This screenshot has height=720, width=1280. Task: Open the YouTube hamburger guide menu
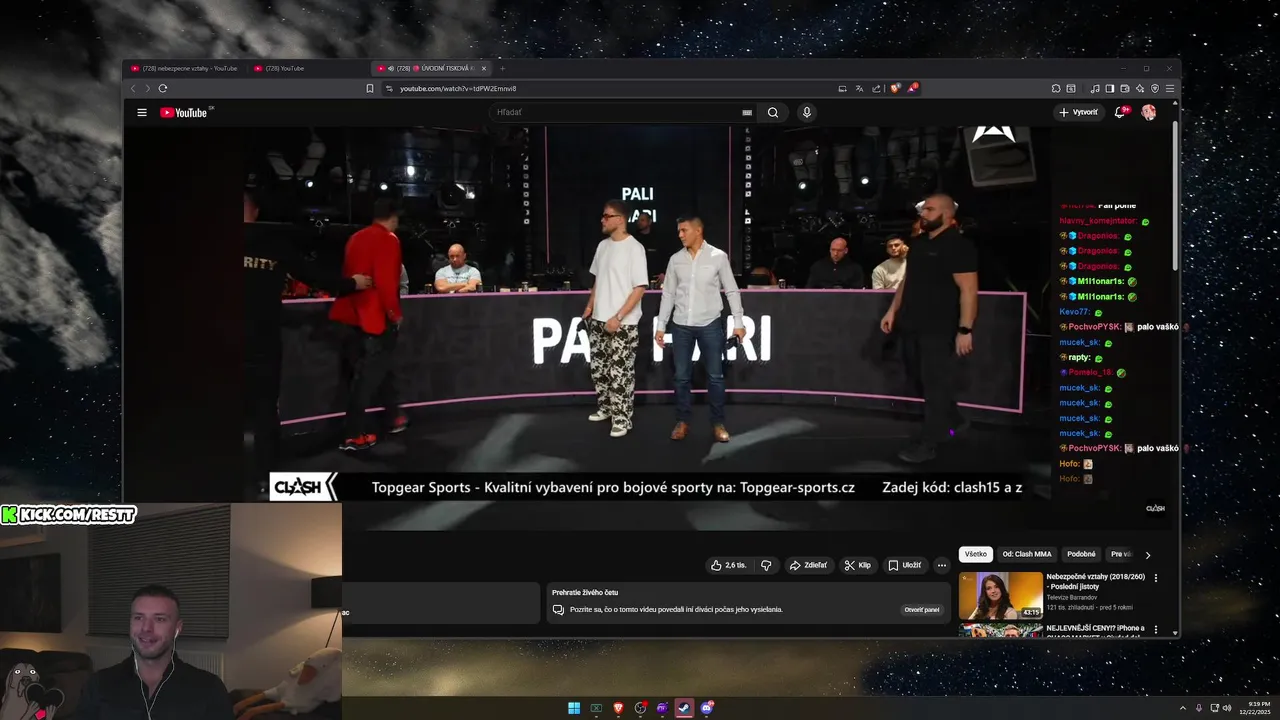coord(142,112)
